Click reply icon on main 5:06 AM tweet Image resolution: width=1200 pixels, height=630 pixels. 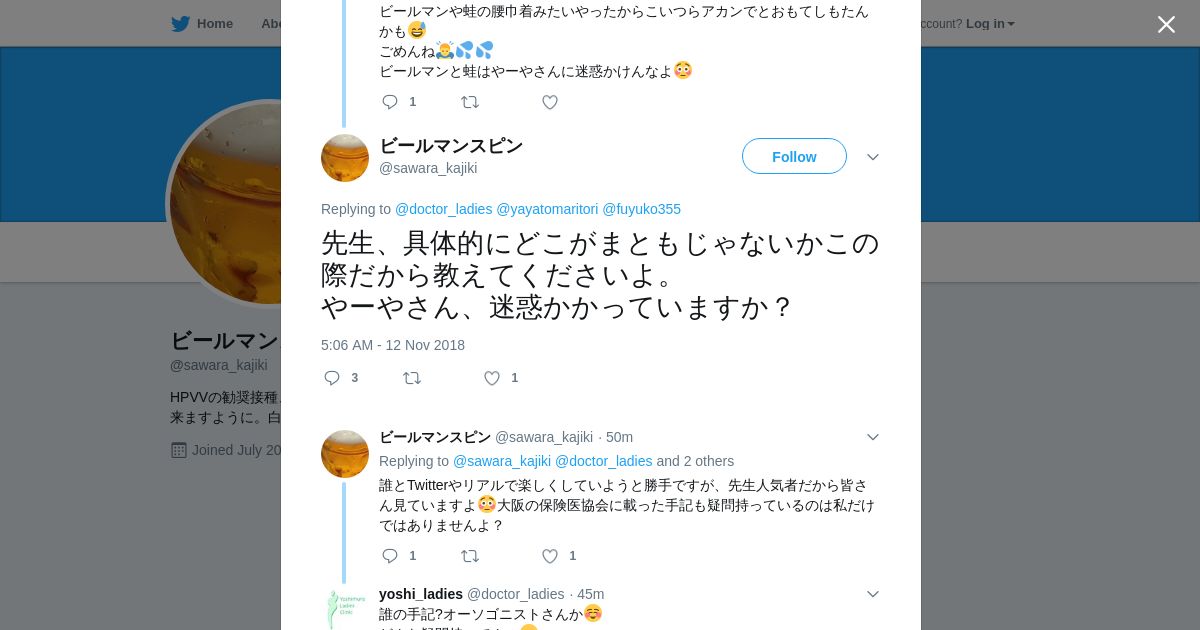click(x=332, y=378)
